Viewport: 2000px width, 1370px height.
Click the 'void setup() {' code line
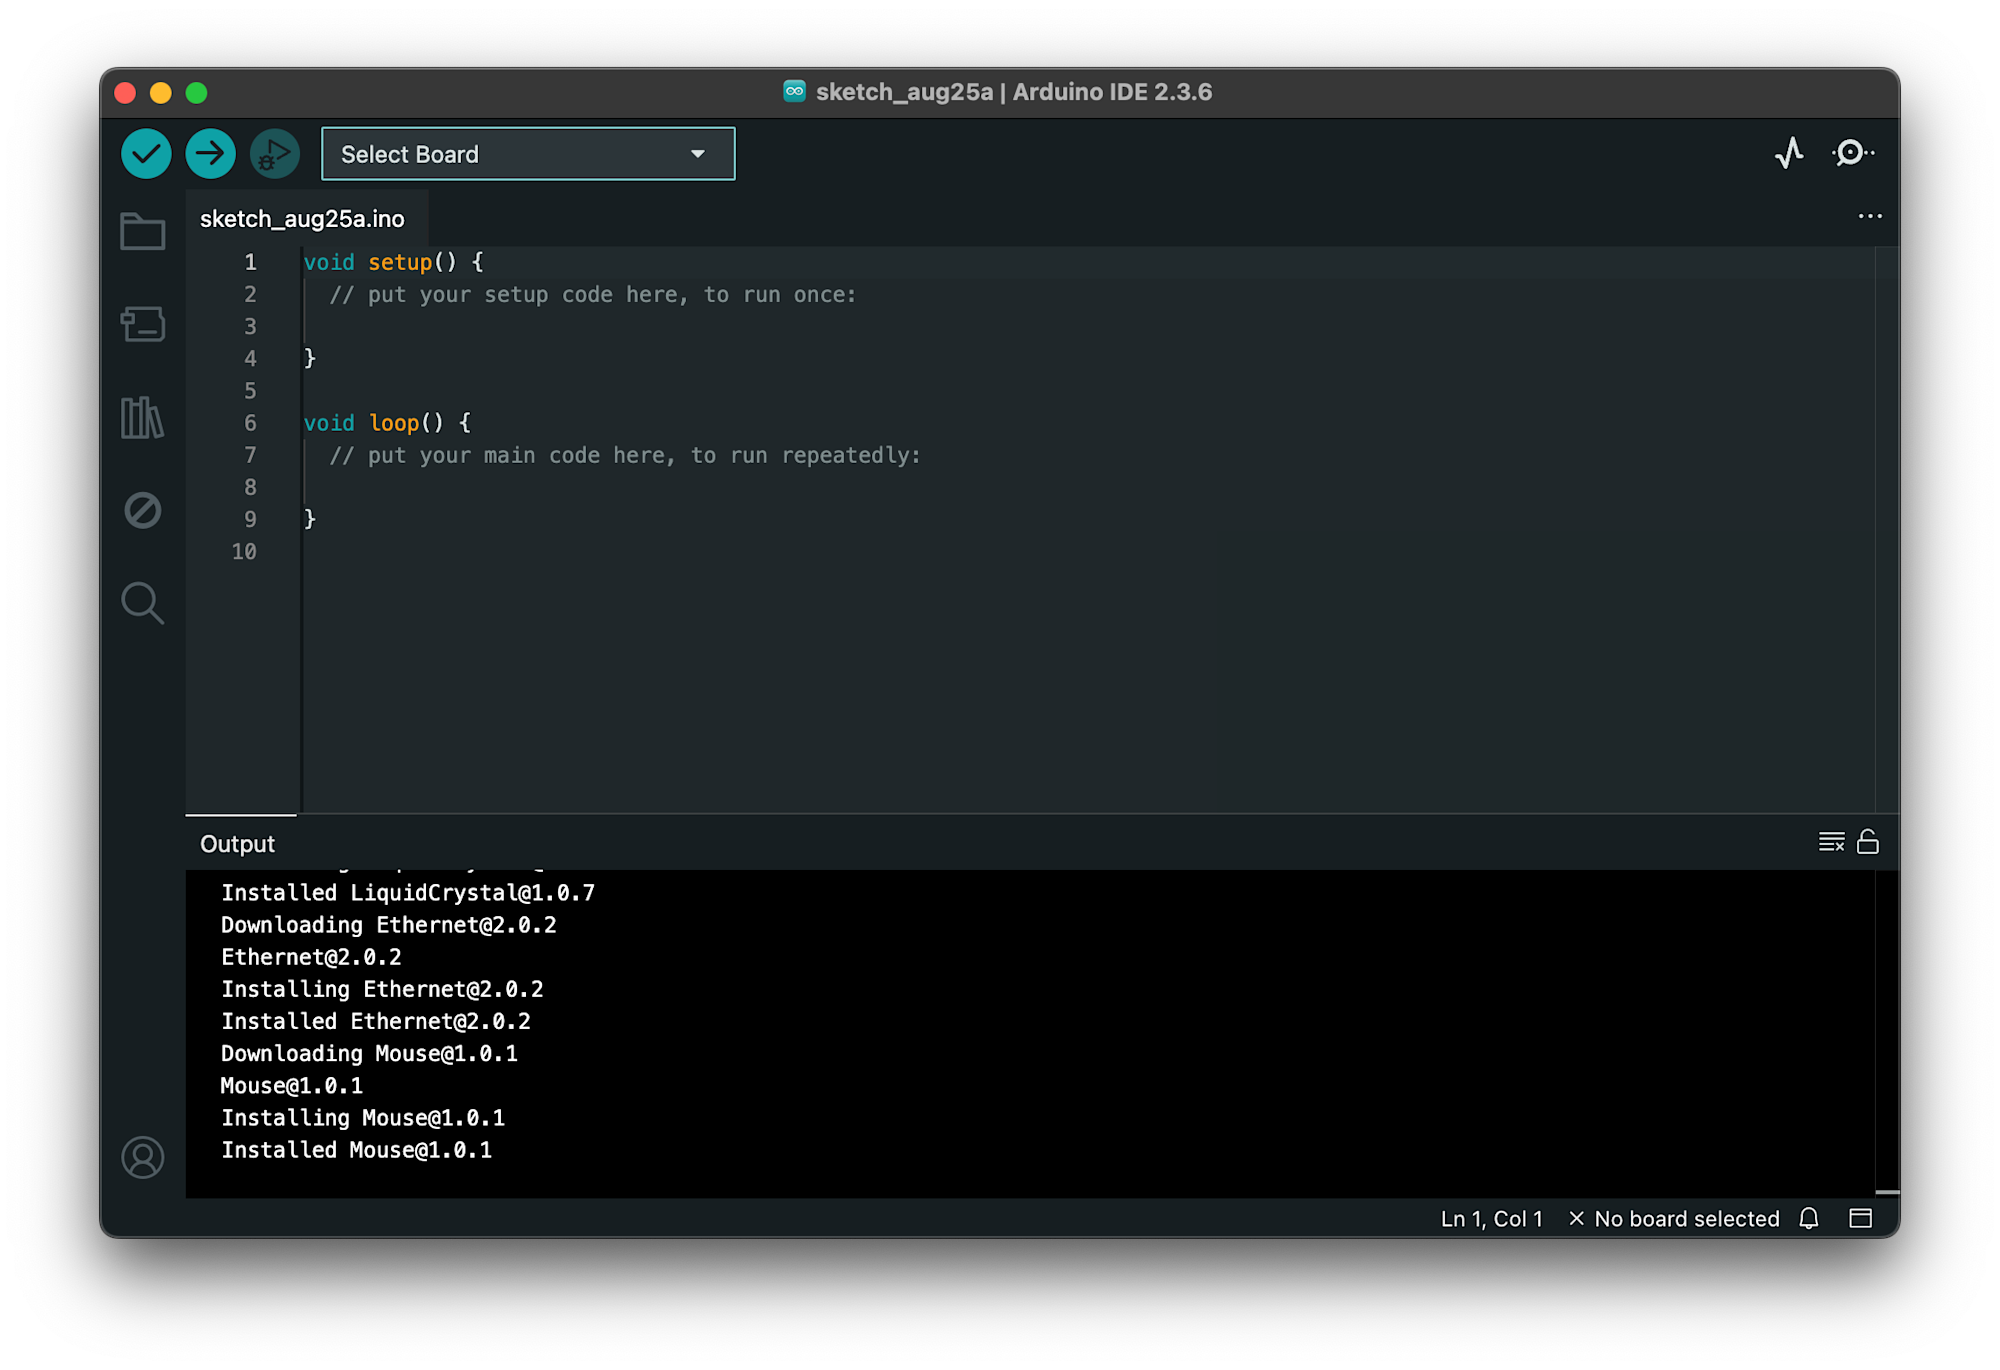point(393,262)
